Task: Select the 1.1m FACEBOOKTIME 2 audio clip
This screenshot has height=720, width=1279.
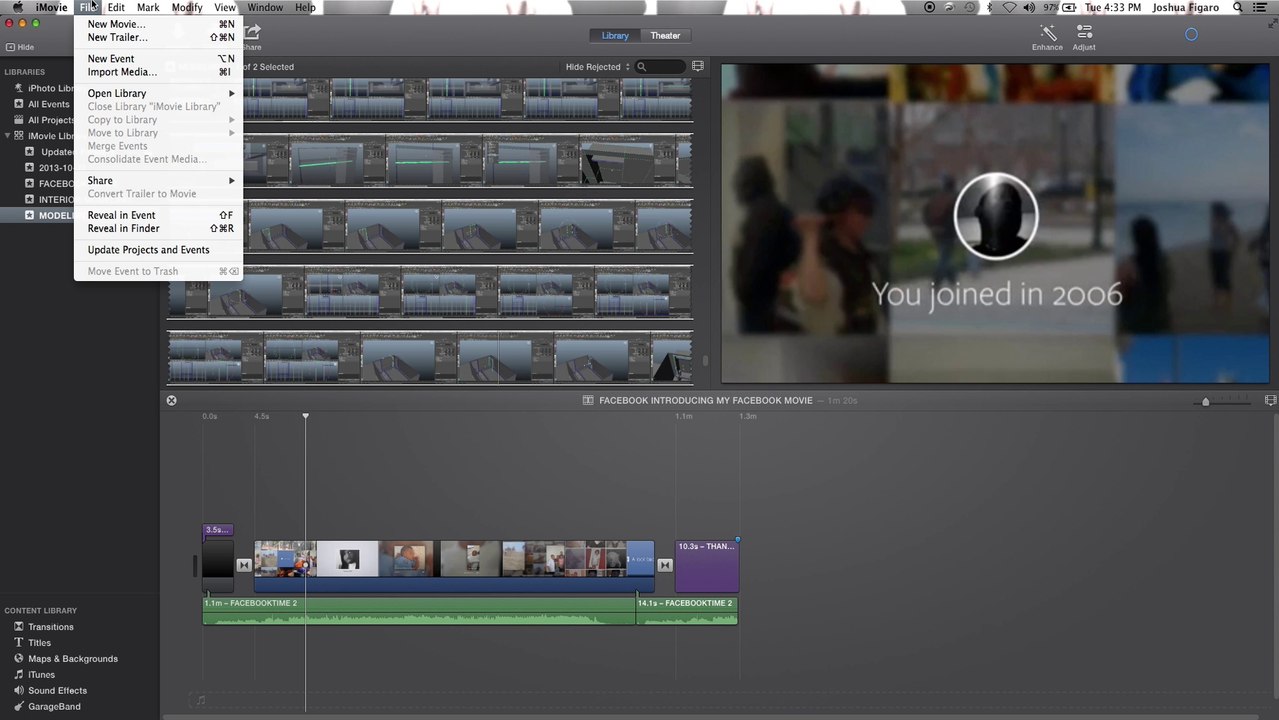Action: (x=419, y=611)
